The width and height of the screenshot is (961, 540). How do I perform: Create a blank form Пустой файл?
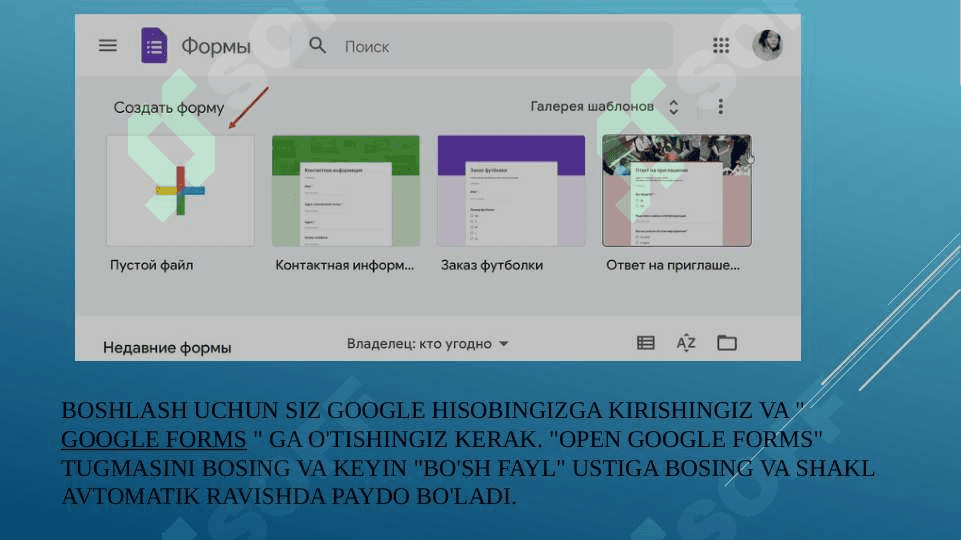click(180, 191)
